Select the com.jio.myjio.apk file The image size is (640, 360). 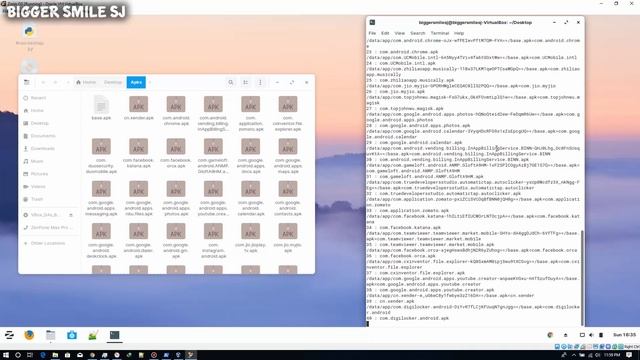pyautogui.click(x=288, y=238)
